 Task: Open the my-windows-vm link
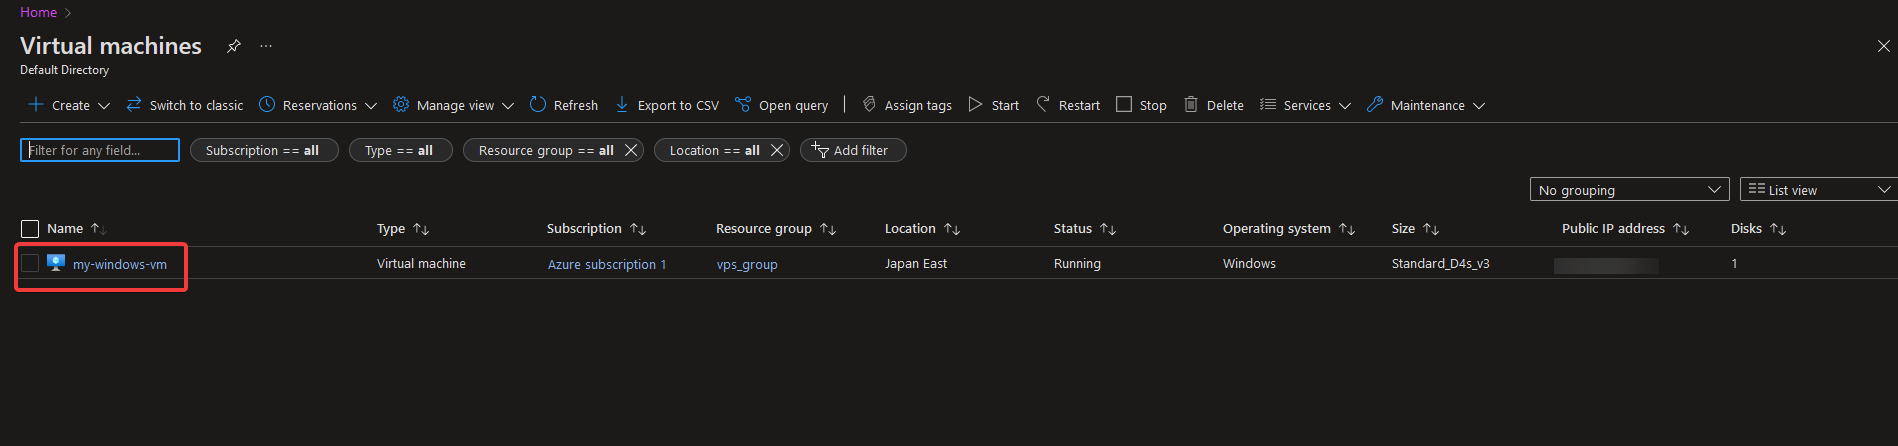120,264
